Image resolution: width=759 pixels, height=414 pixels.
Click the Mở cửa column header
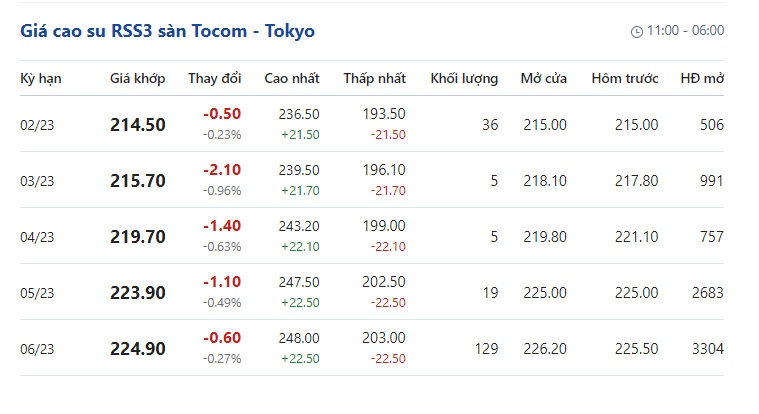[x=544, y=78]
